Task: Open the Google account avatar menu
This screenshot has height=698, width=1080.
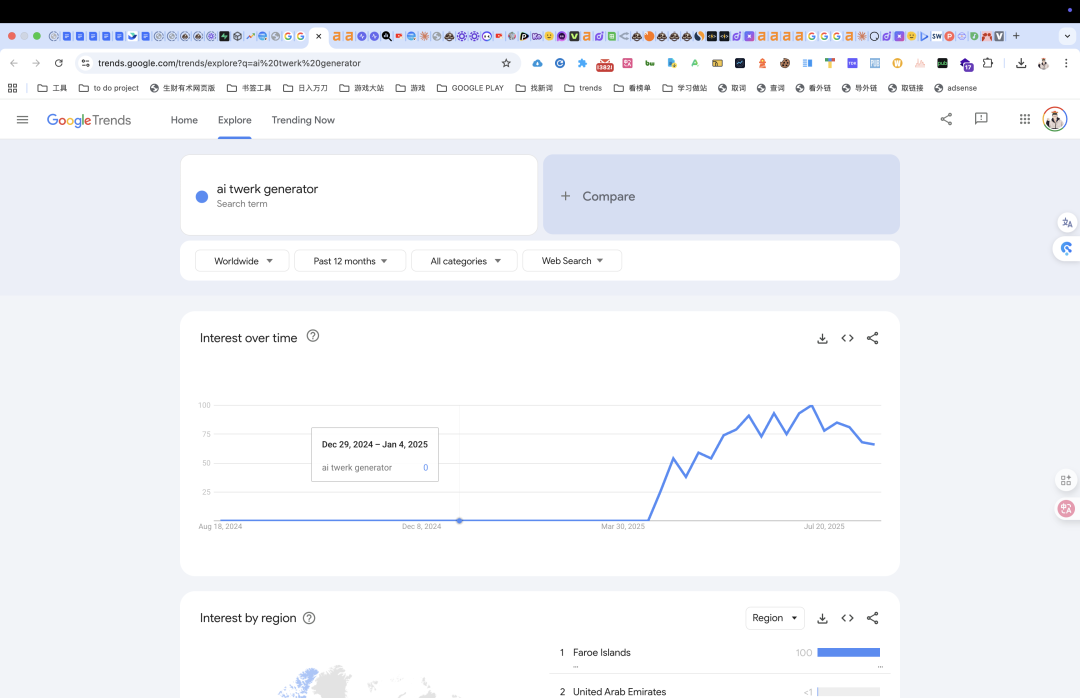Action: [x=1055, y=119]
